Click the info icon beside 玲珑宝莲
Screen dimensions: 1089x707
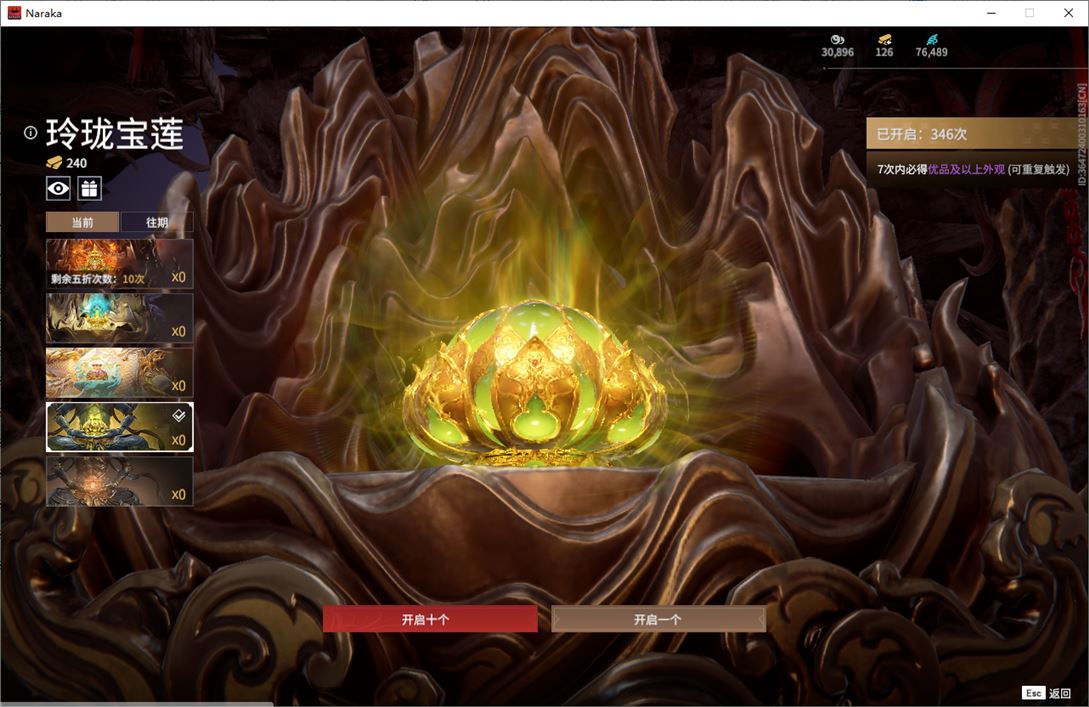30,133
